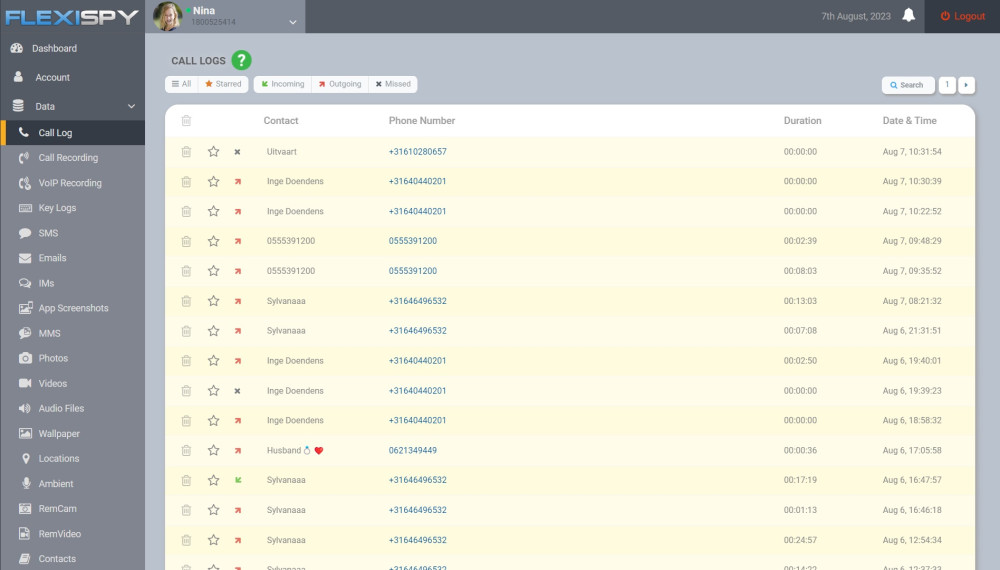Delete the Uitvaart call log entry

click(x=186, y=152)
